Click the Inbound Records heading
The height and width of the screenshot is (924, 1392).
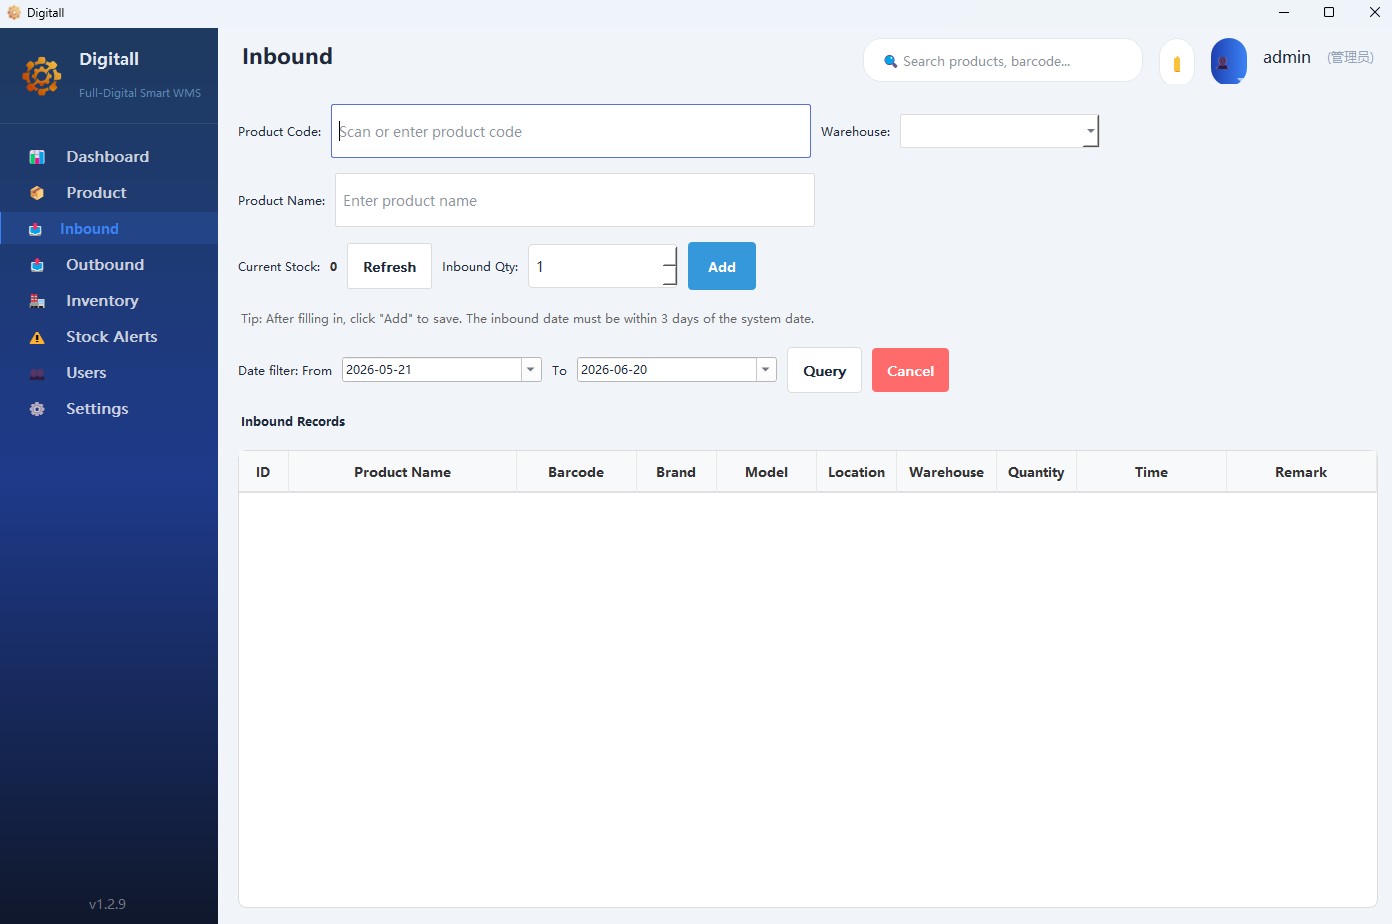tap(293, 421)
